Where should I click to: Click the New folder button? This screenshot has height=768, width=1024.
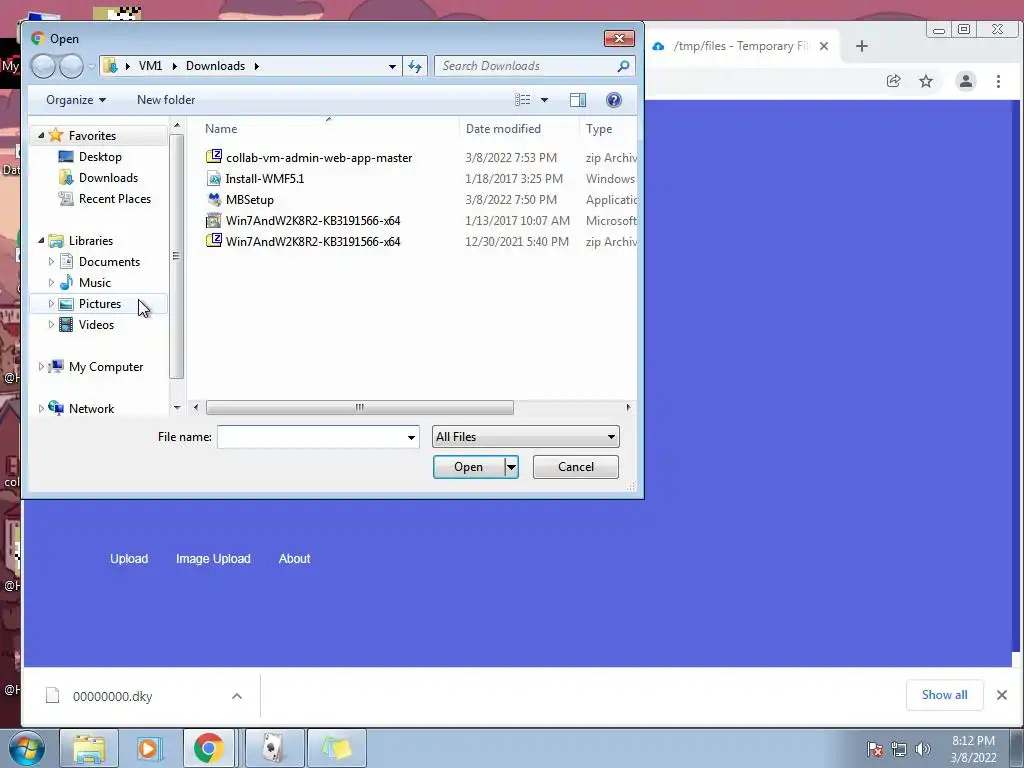pyautogui.click(x=166, y=100)
